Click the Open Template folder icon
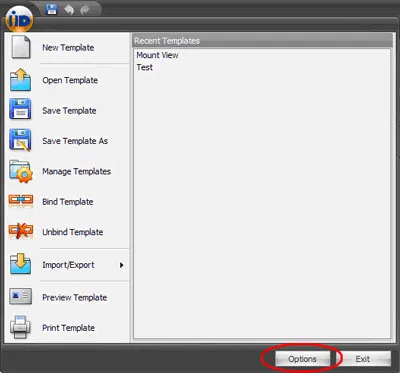Viewport: 400px width, 373px height. 20,80
